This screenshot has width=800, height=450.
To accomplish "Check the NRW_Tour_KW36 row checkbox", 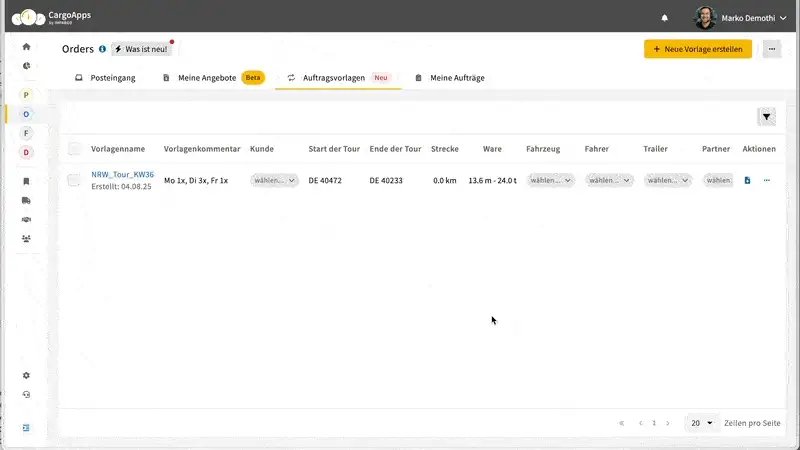I will pyautogui.click(x=73, y=180).
